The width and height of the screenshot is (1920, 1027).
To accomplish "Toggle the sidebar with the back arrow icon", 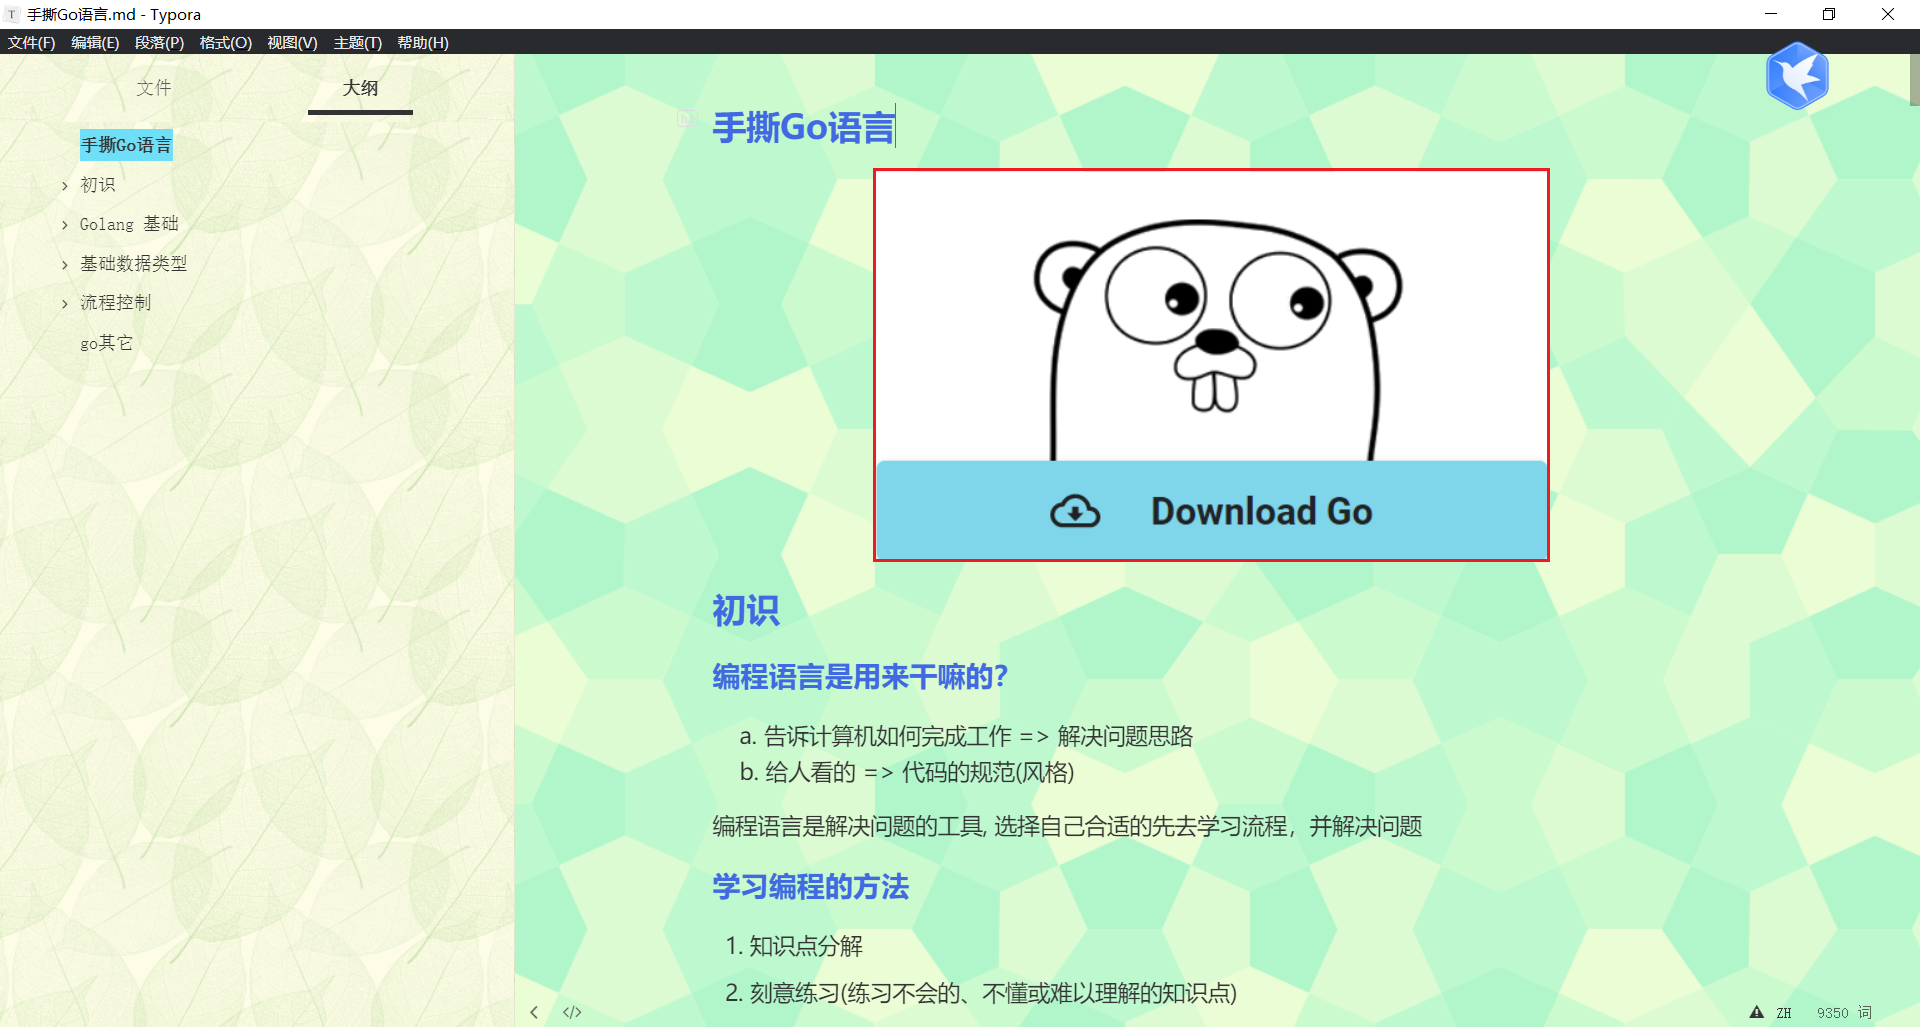I will pos(534,1012).
